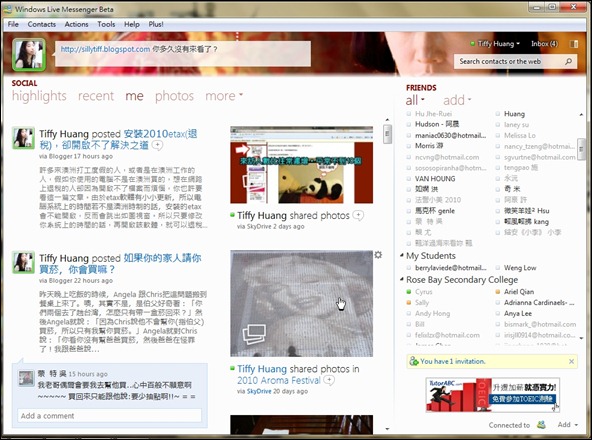Viewport: 592px width, 440px height.
Task: Open the Help menu
Action: [x=132, y=24]
